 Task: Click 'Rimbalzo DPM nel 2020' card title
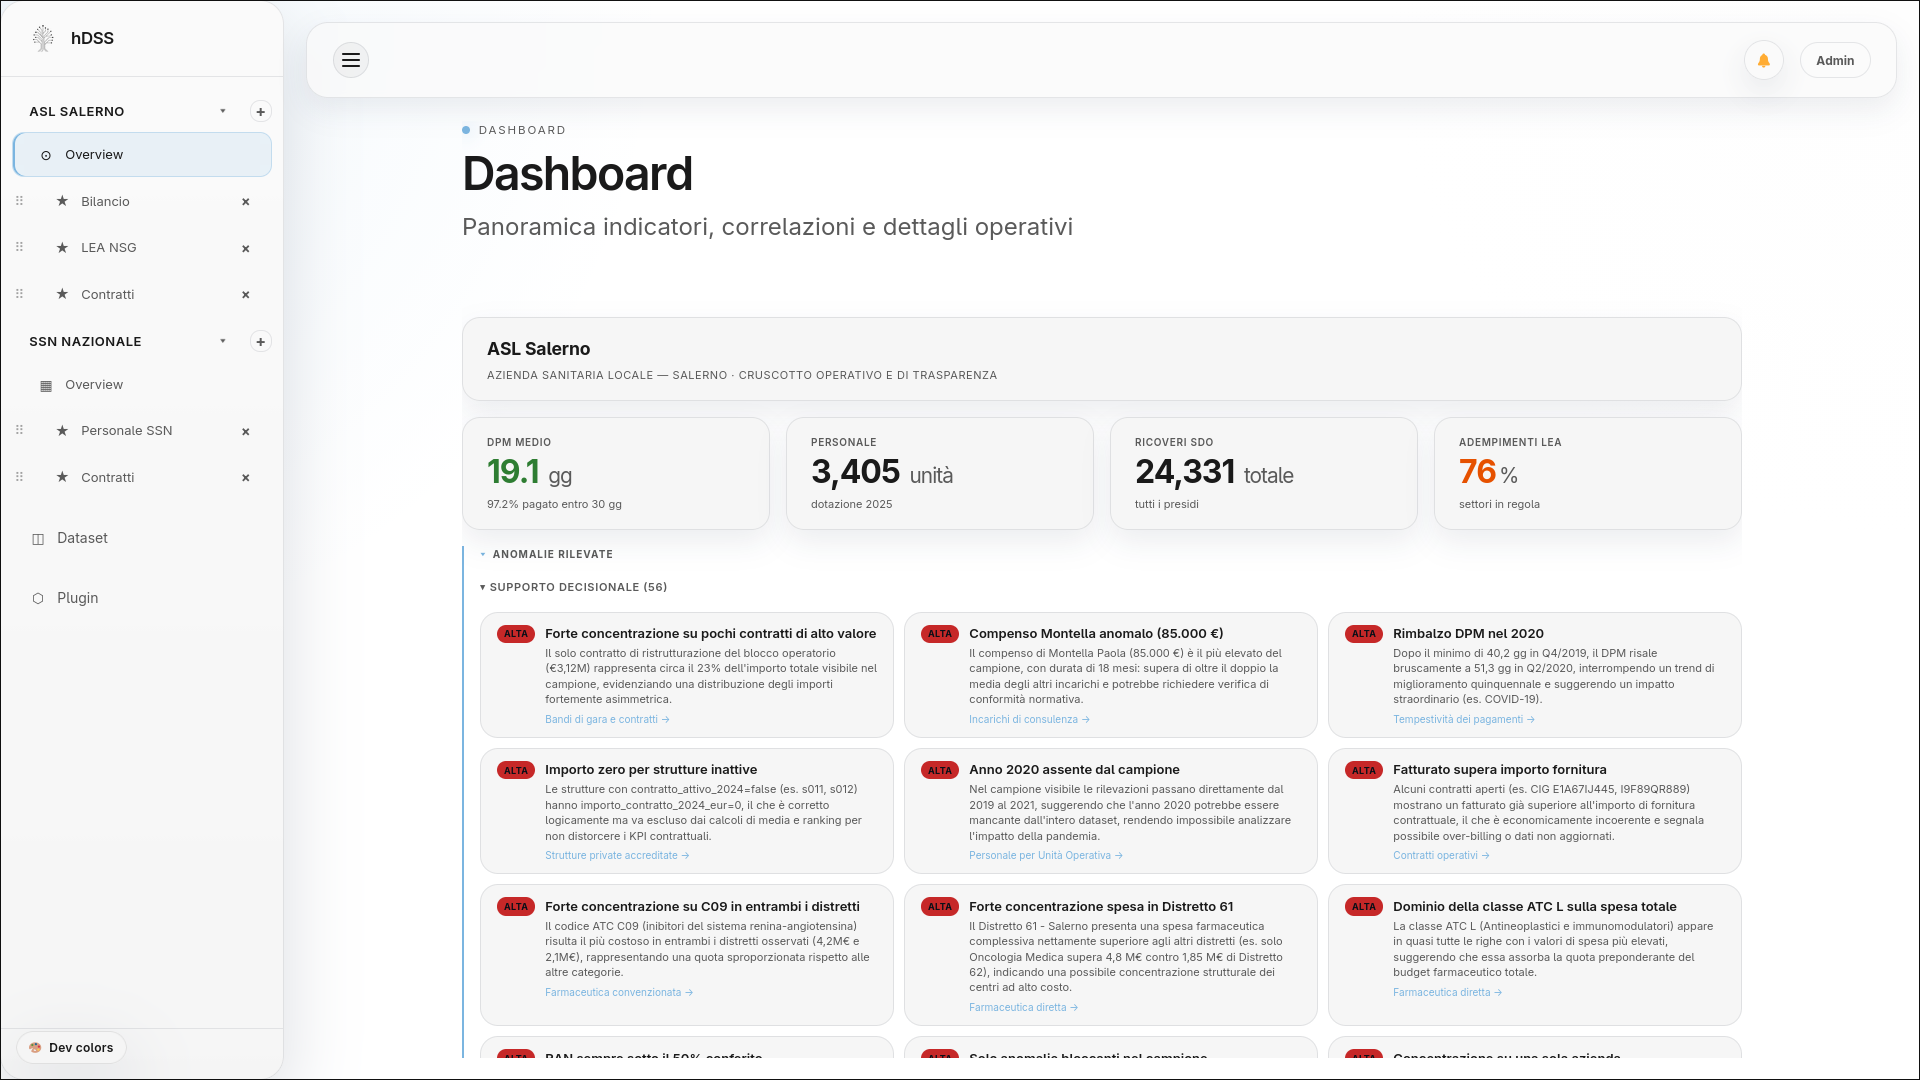tap(1468, 634)
